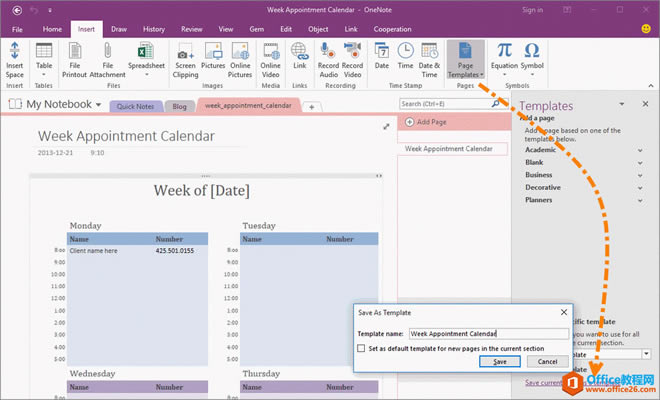Start Record Video

click(x=352, y=60)
